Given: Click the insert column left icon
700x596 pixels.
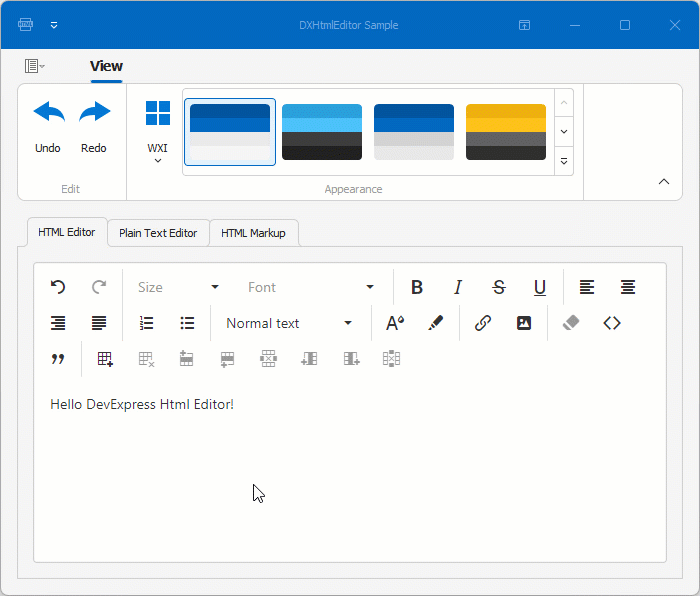Looking at the screenshot, I should tap(309, 358).
